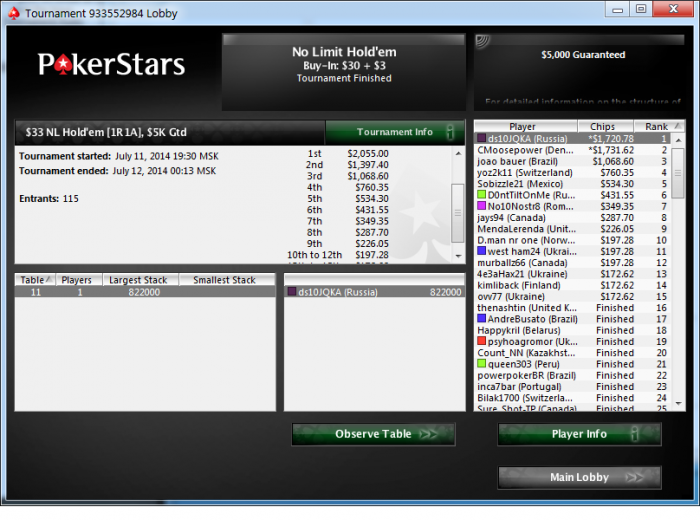Click the info icon on Player Info button
Viewport: 700px width, 520px height.
coord(634,434)
